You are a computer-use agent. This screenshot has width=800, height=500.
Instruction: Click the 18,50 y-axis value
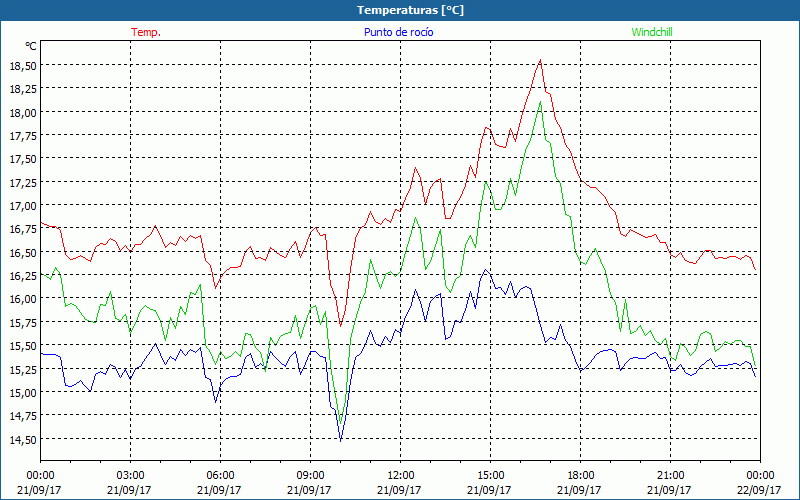click(x=23, y=66)
